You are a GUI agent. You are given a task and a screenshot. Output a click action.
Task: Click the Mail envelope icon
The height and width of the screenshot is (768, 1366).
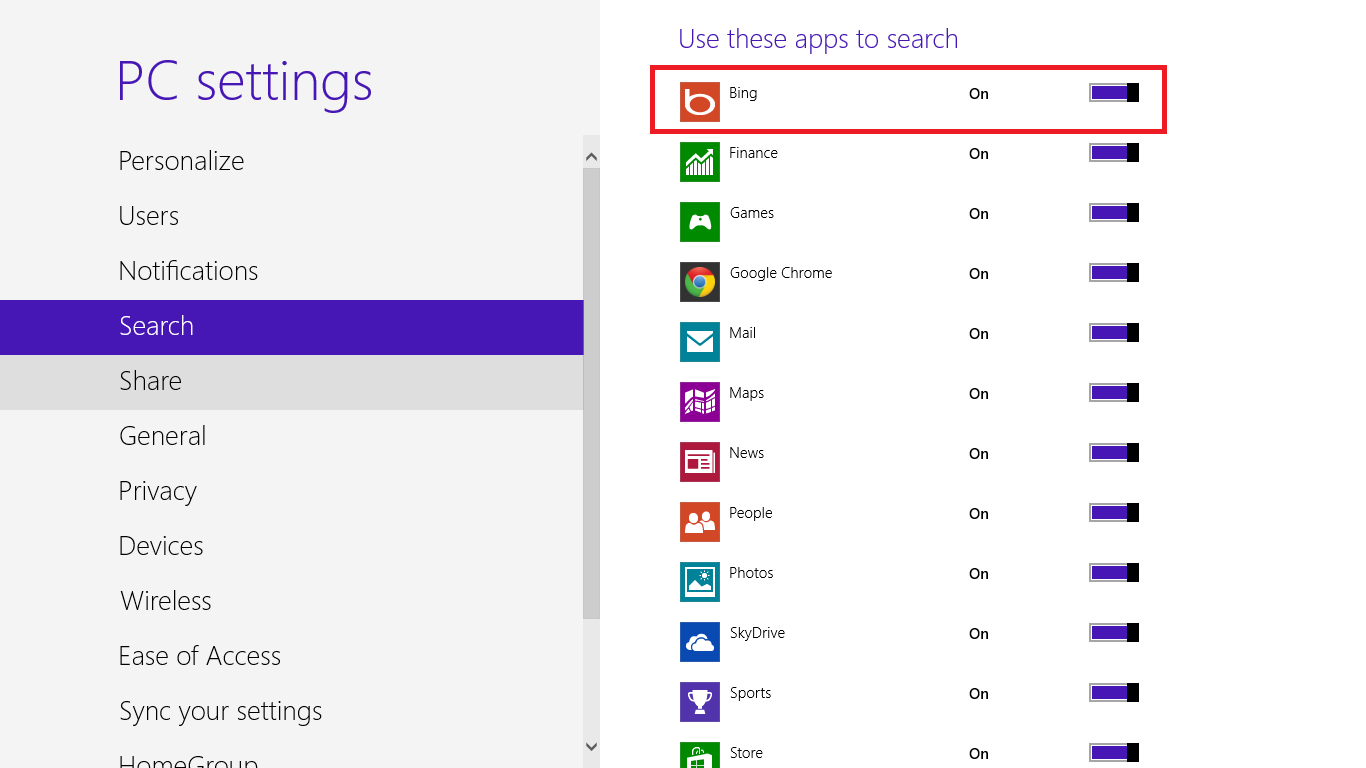[x=700, y=342]
